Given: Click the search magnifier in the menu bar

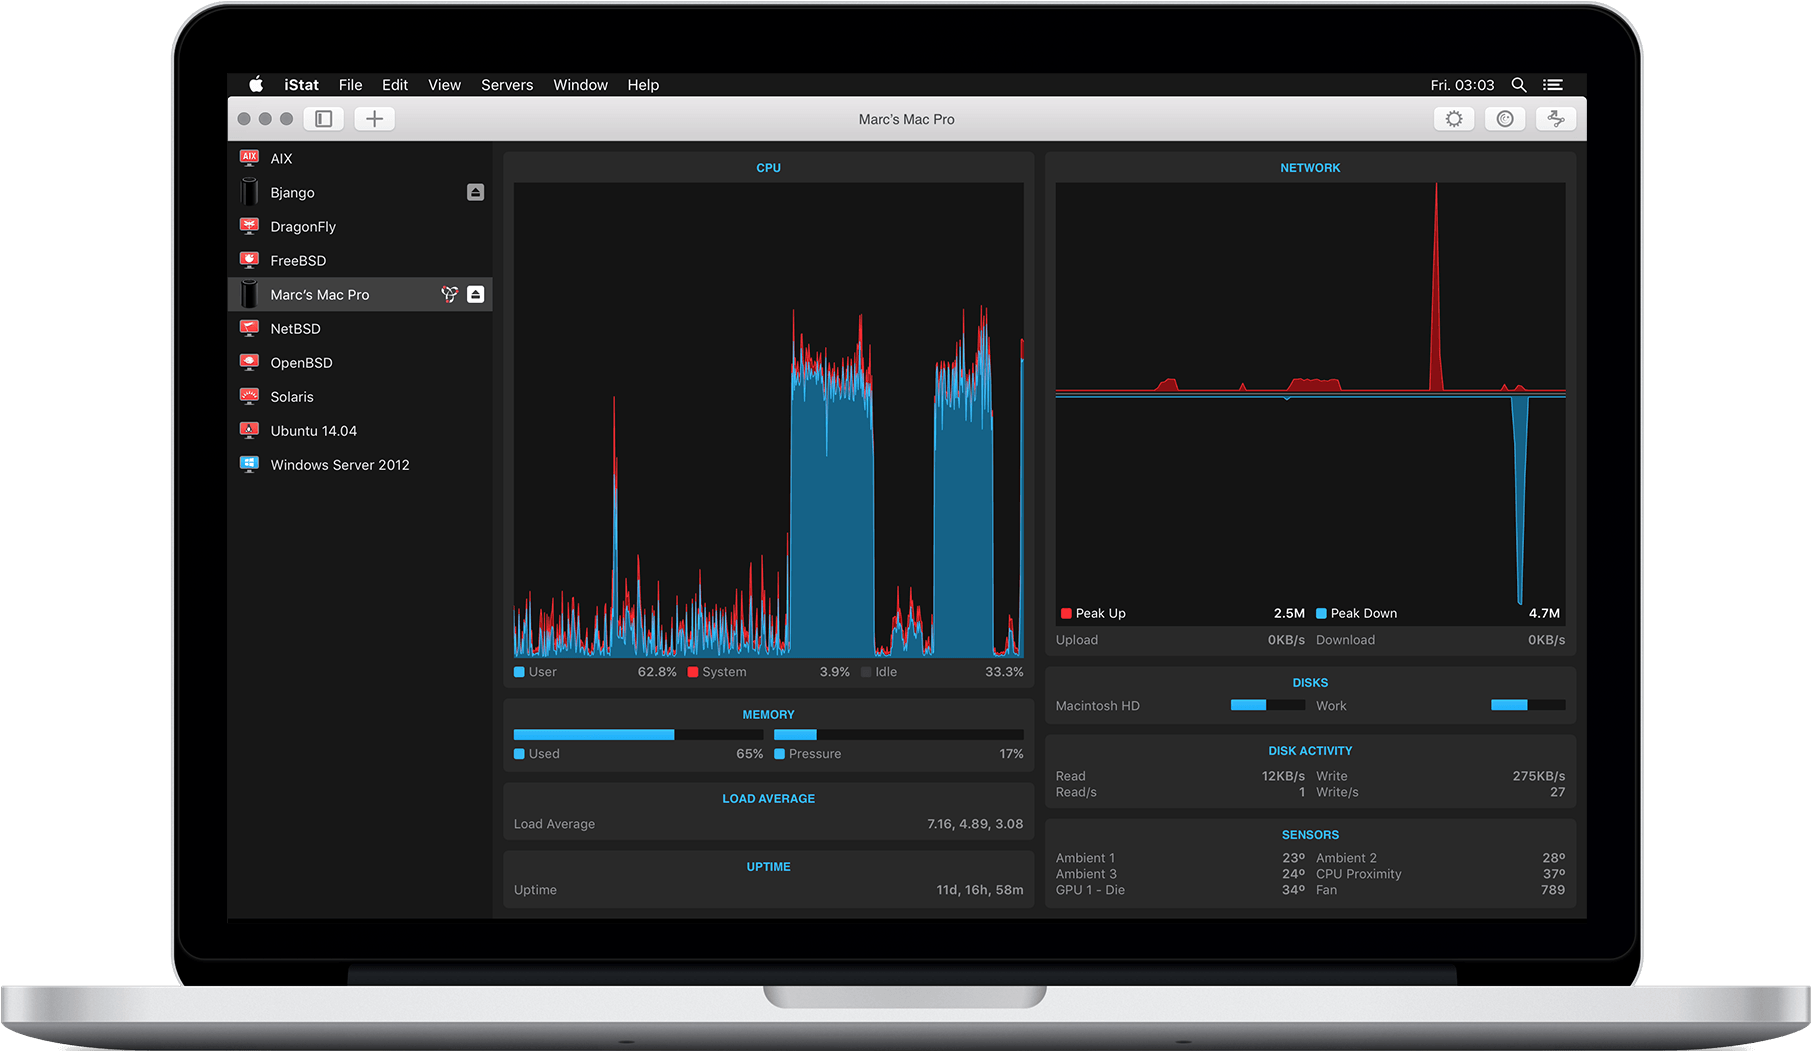Looking at the screenshot, I should click(1519, 84).
